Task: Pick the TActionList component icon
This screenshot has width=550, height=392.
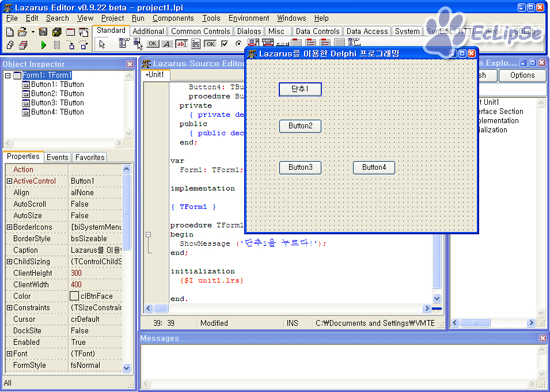Action: pos(354,43)
